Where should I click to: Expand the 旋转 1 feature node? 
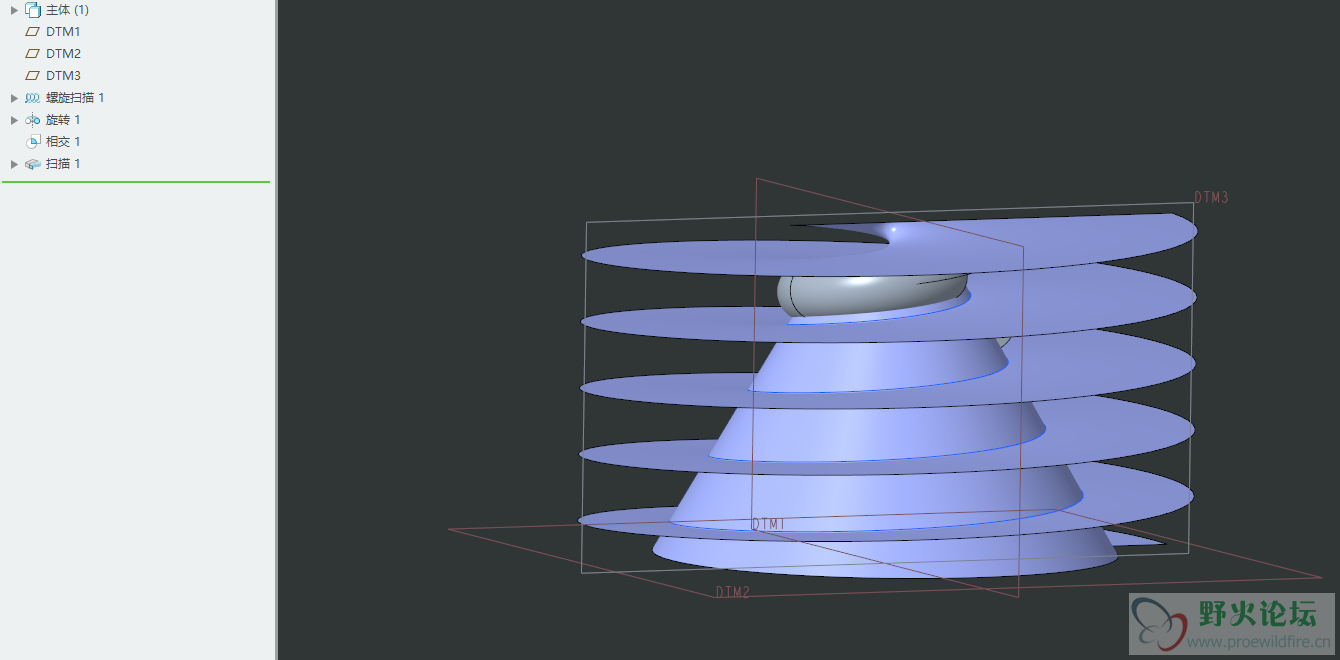14,120
